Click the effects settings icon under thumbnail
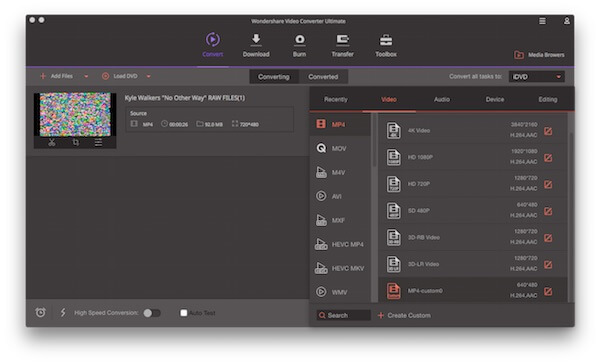Image resolution: width=600 pixels, height=364 pixels. click(98, 143)
